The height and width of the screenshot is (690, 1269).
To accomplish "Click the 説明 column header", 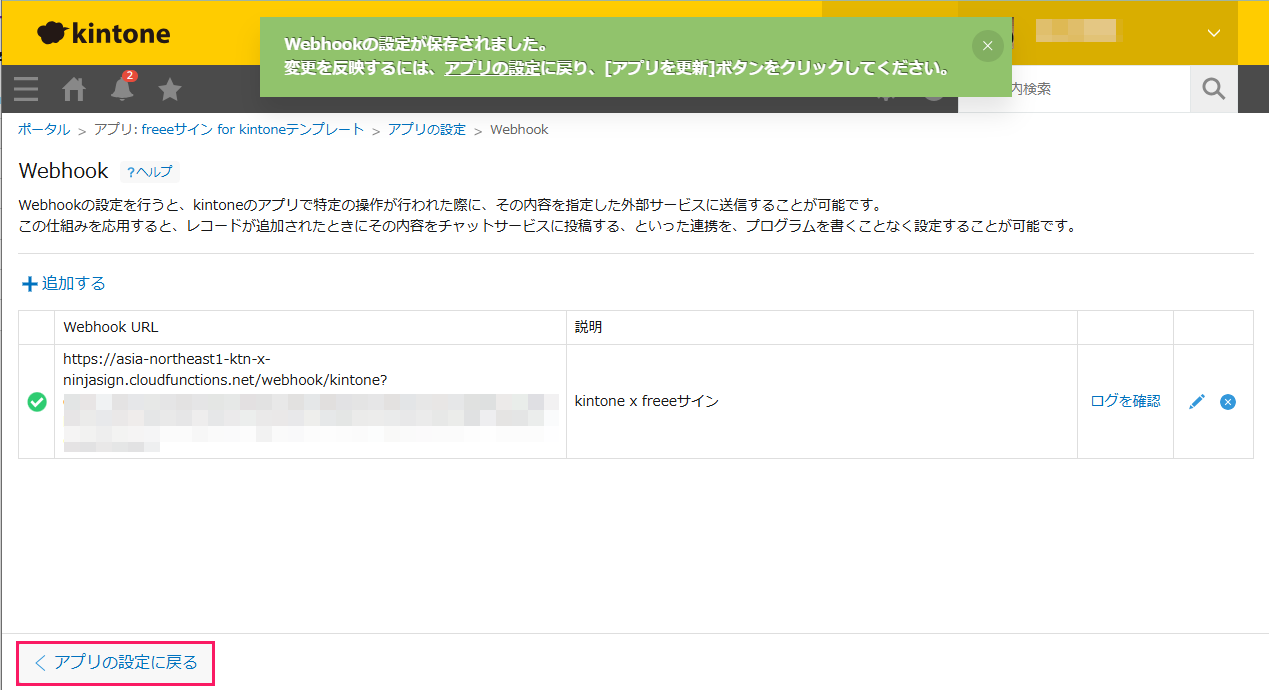I will [822, 327].
